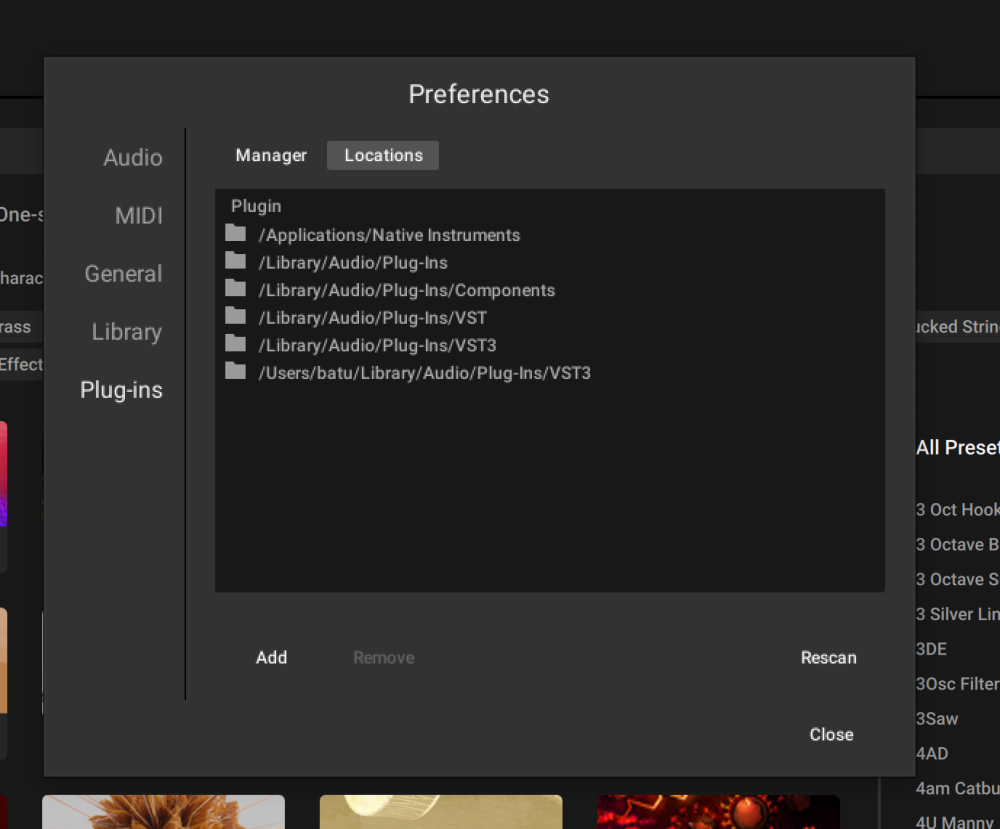
Task: Select the 3 Oct Hook preset
Action: click(x=957, y=510)
